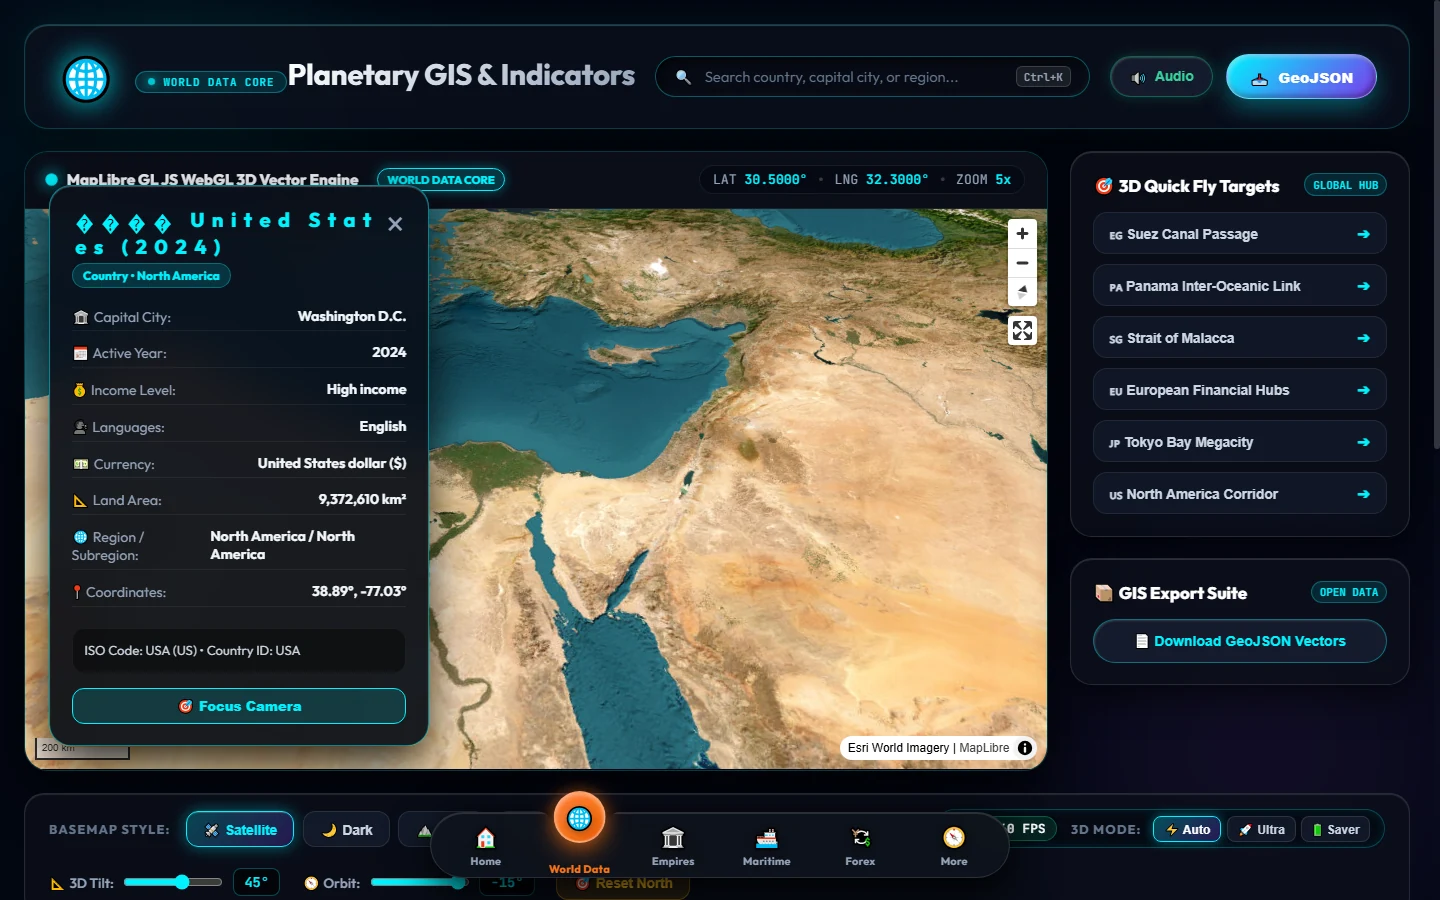1440x900 pixels.
Task: Set 3D mode to Auto
Action: click(x=1187, y=830)
